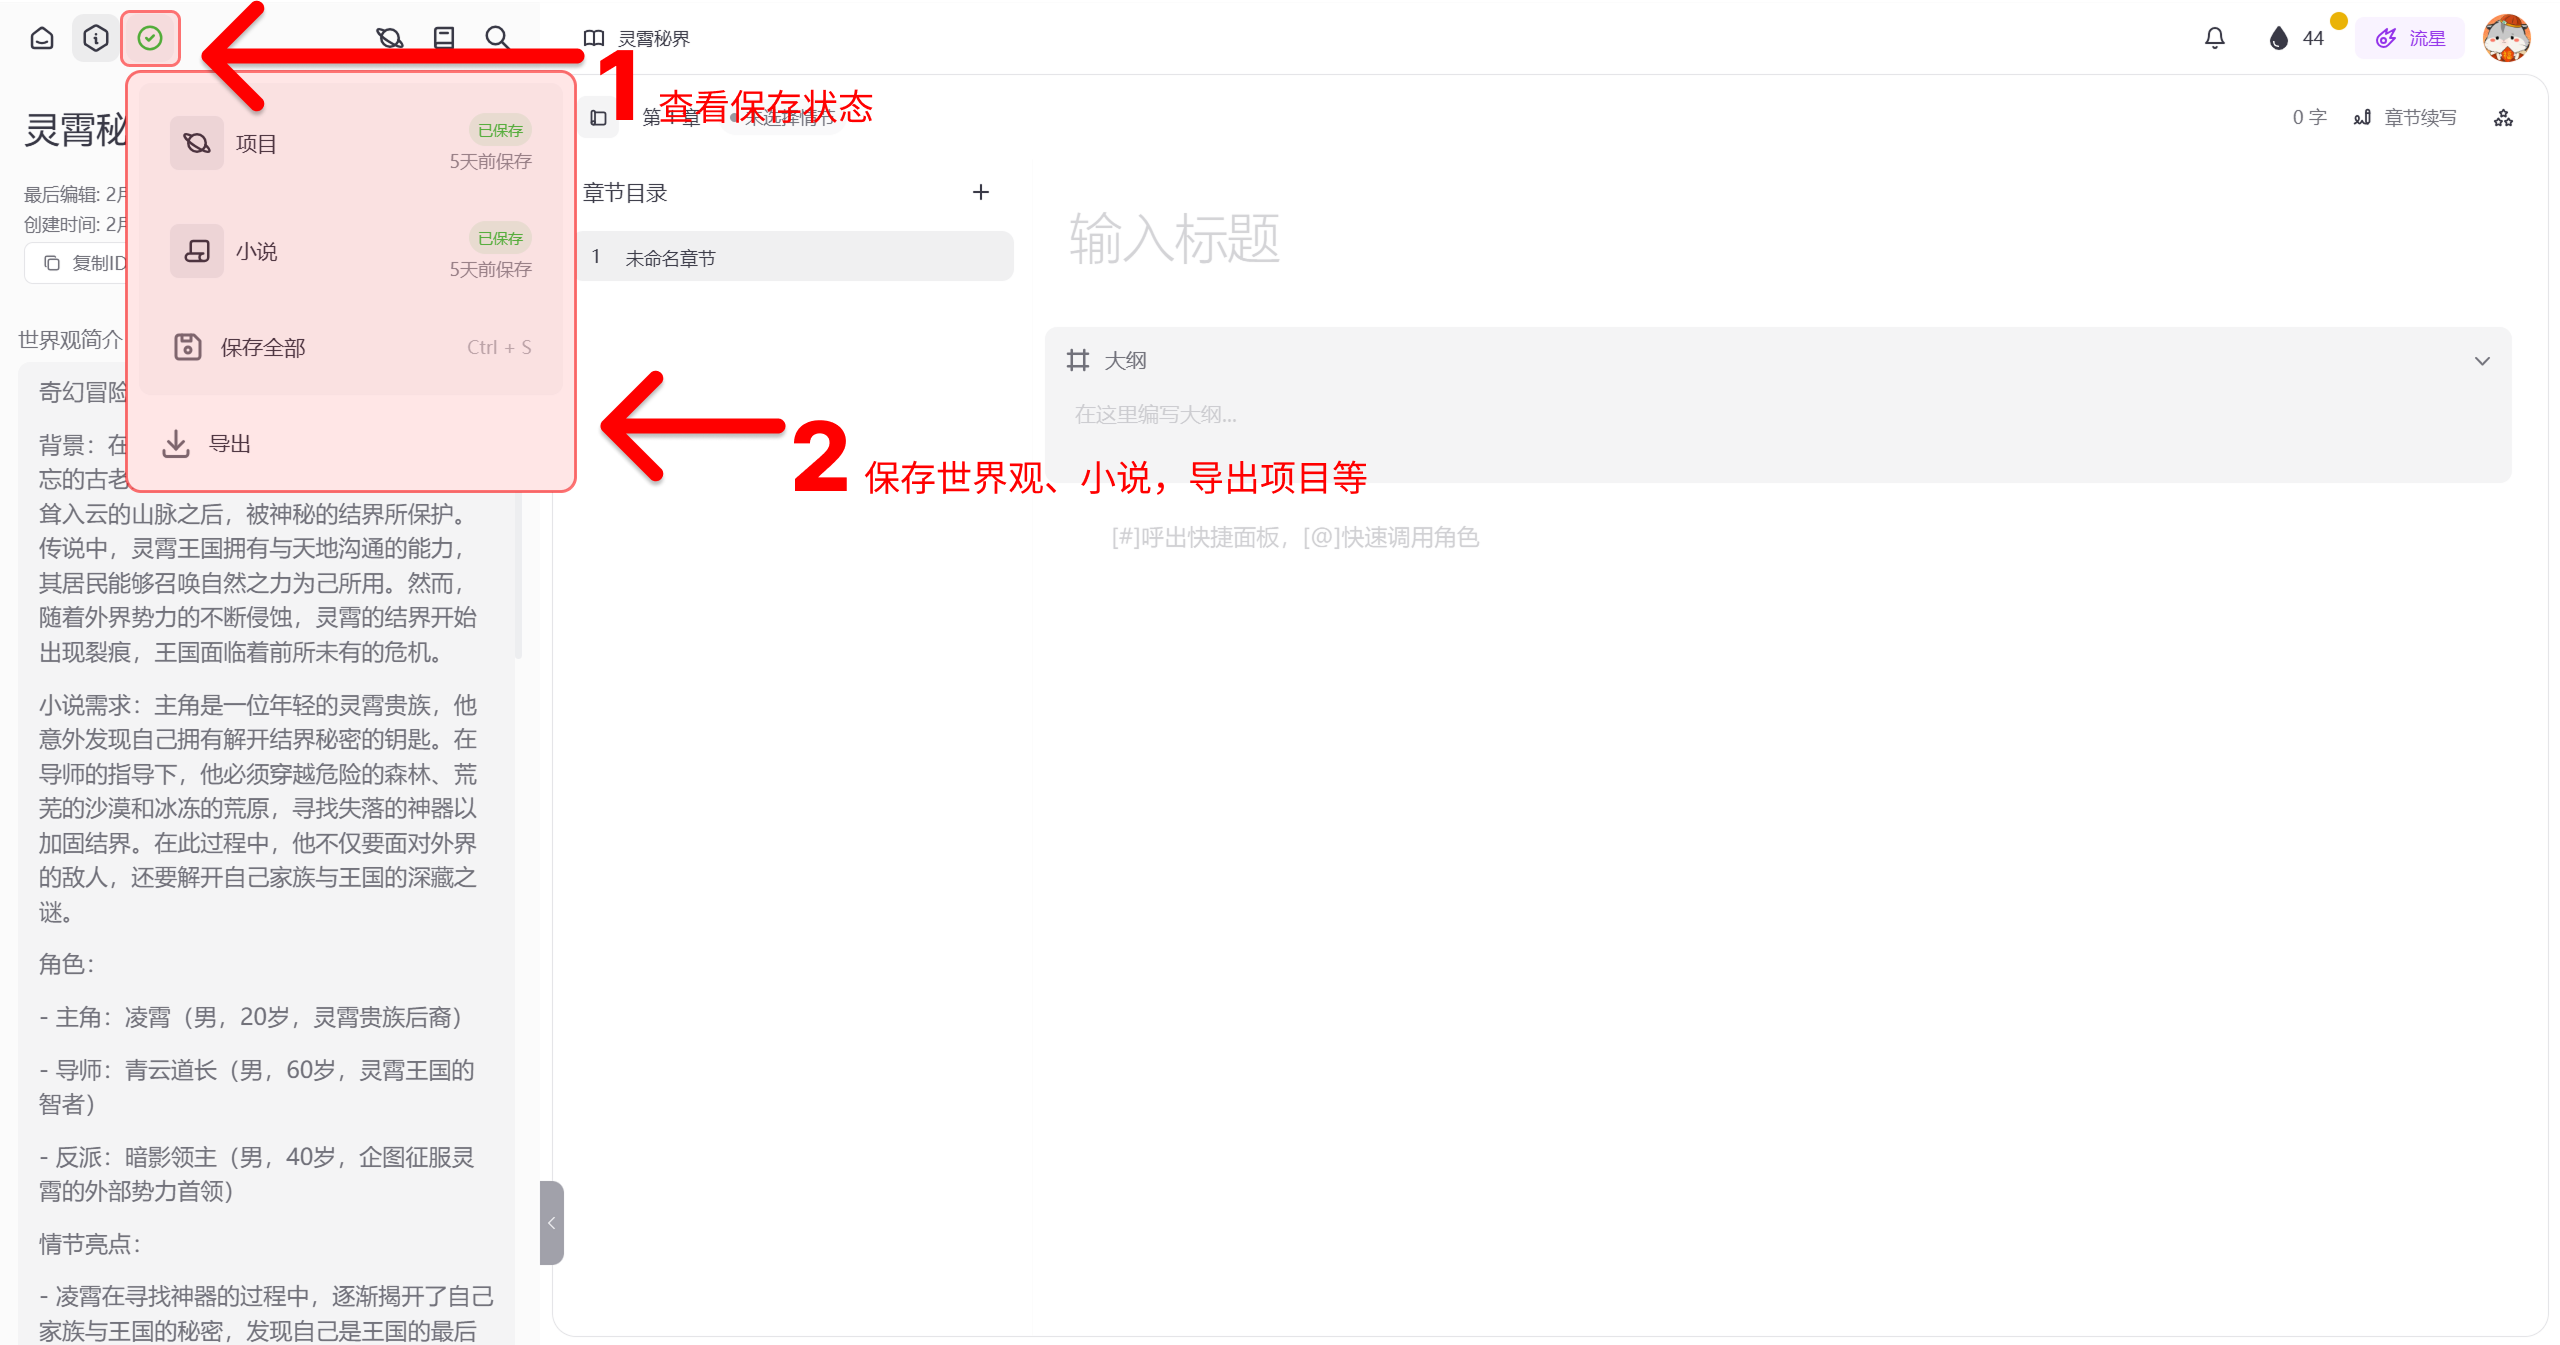Screen dimensions: 2560x1345
Task: Select 保存全部 in the save menu
Action: [351, 347]
